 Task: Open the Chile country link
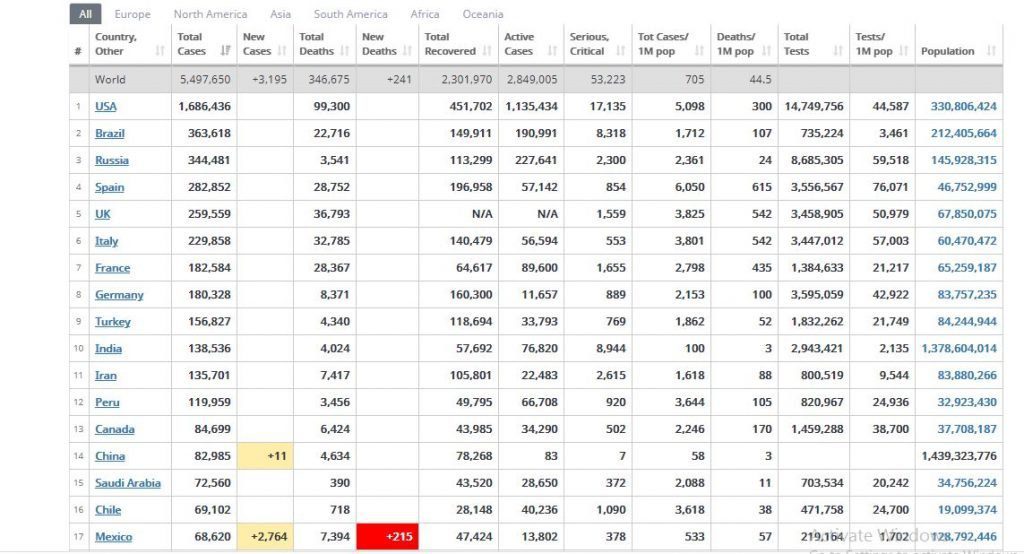pos(108,510)
